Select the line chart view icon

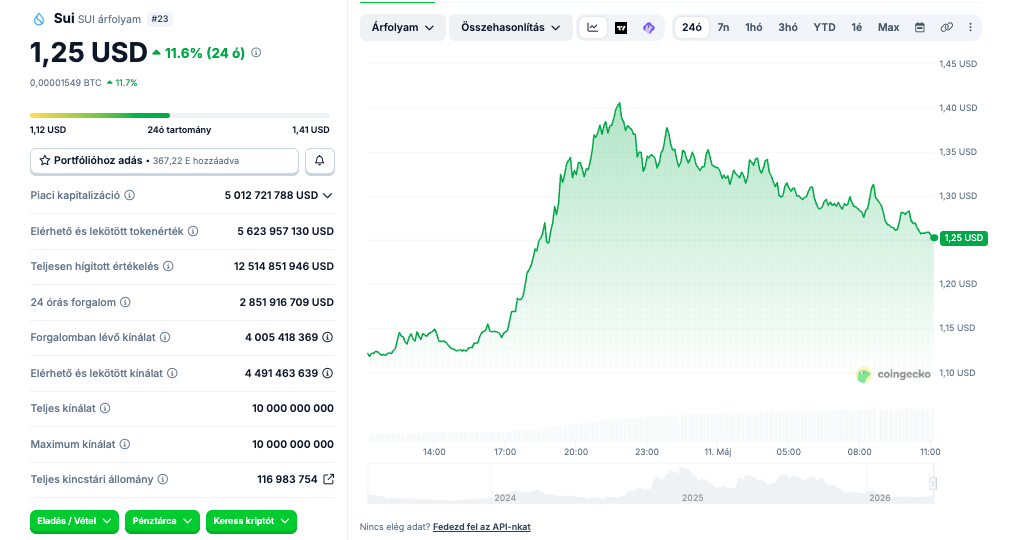(x=593, y=27)
